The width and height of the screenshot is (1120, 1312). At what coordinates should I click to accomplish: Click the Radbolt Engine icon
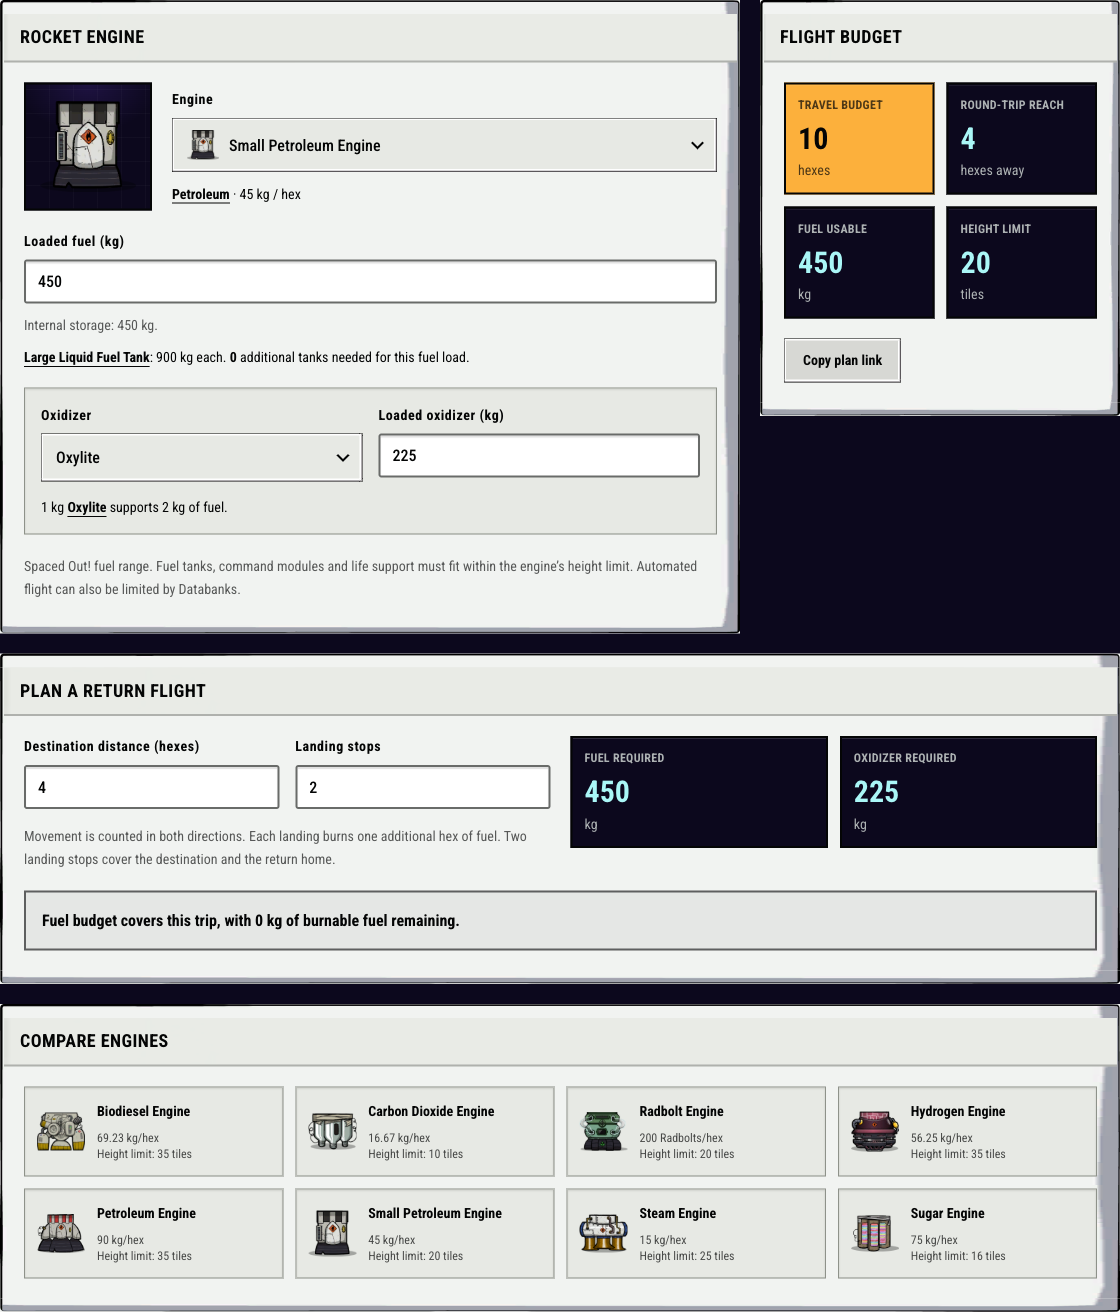tap(603, 1131)
